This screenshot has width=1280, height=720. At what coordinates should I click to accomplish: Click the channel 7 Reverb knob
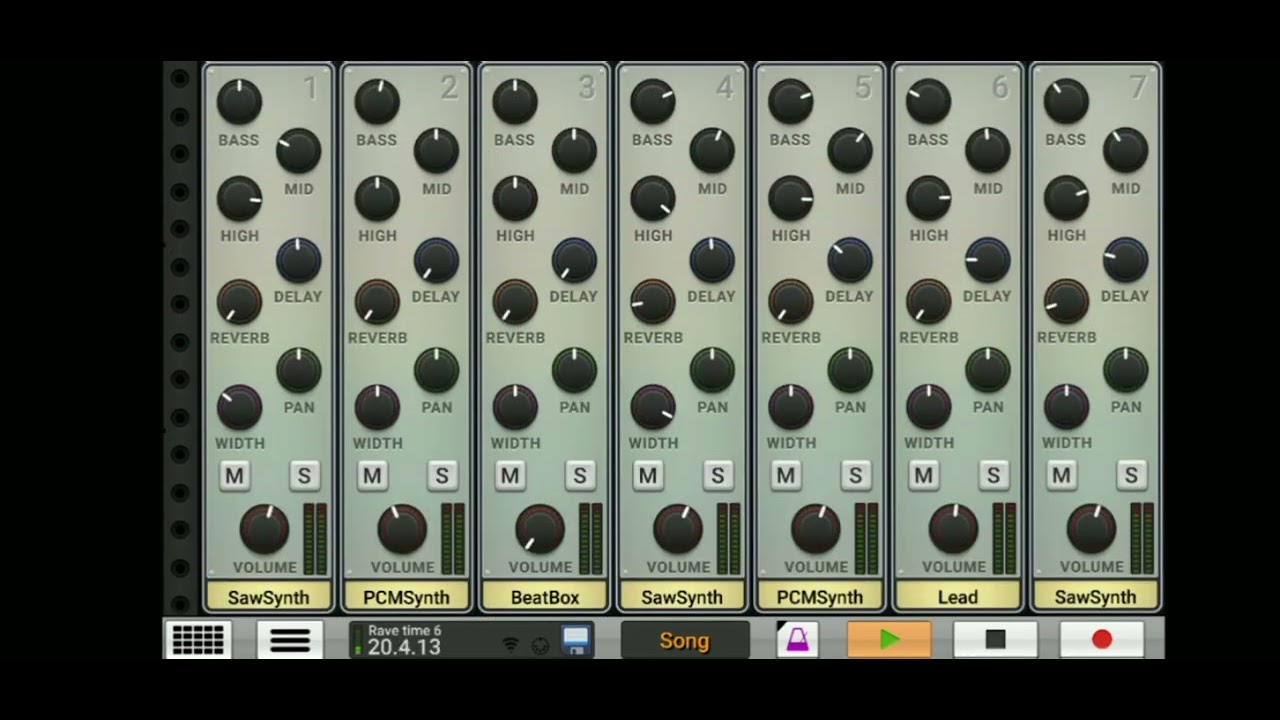tap(1067, 301)
